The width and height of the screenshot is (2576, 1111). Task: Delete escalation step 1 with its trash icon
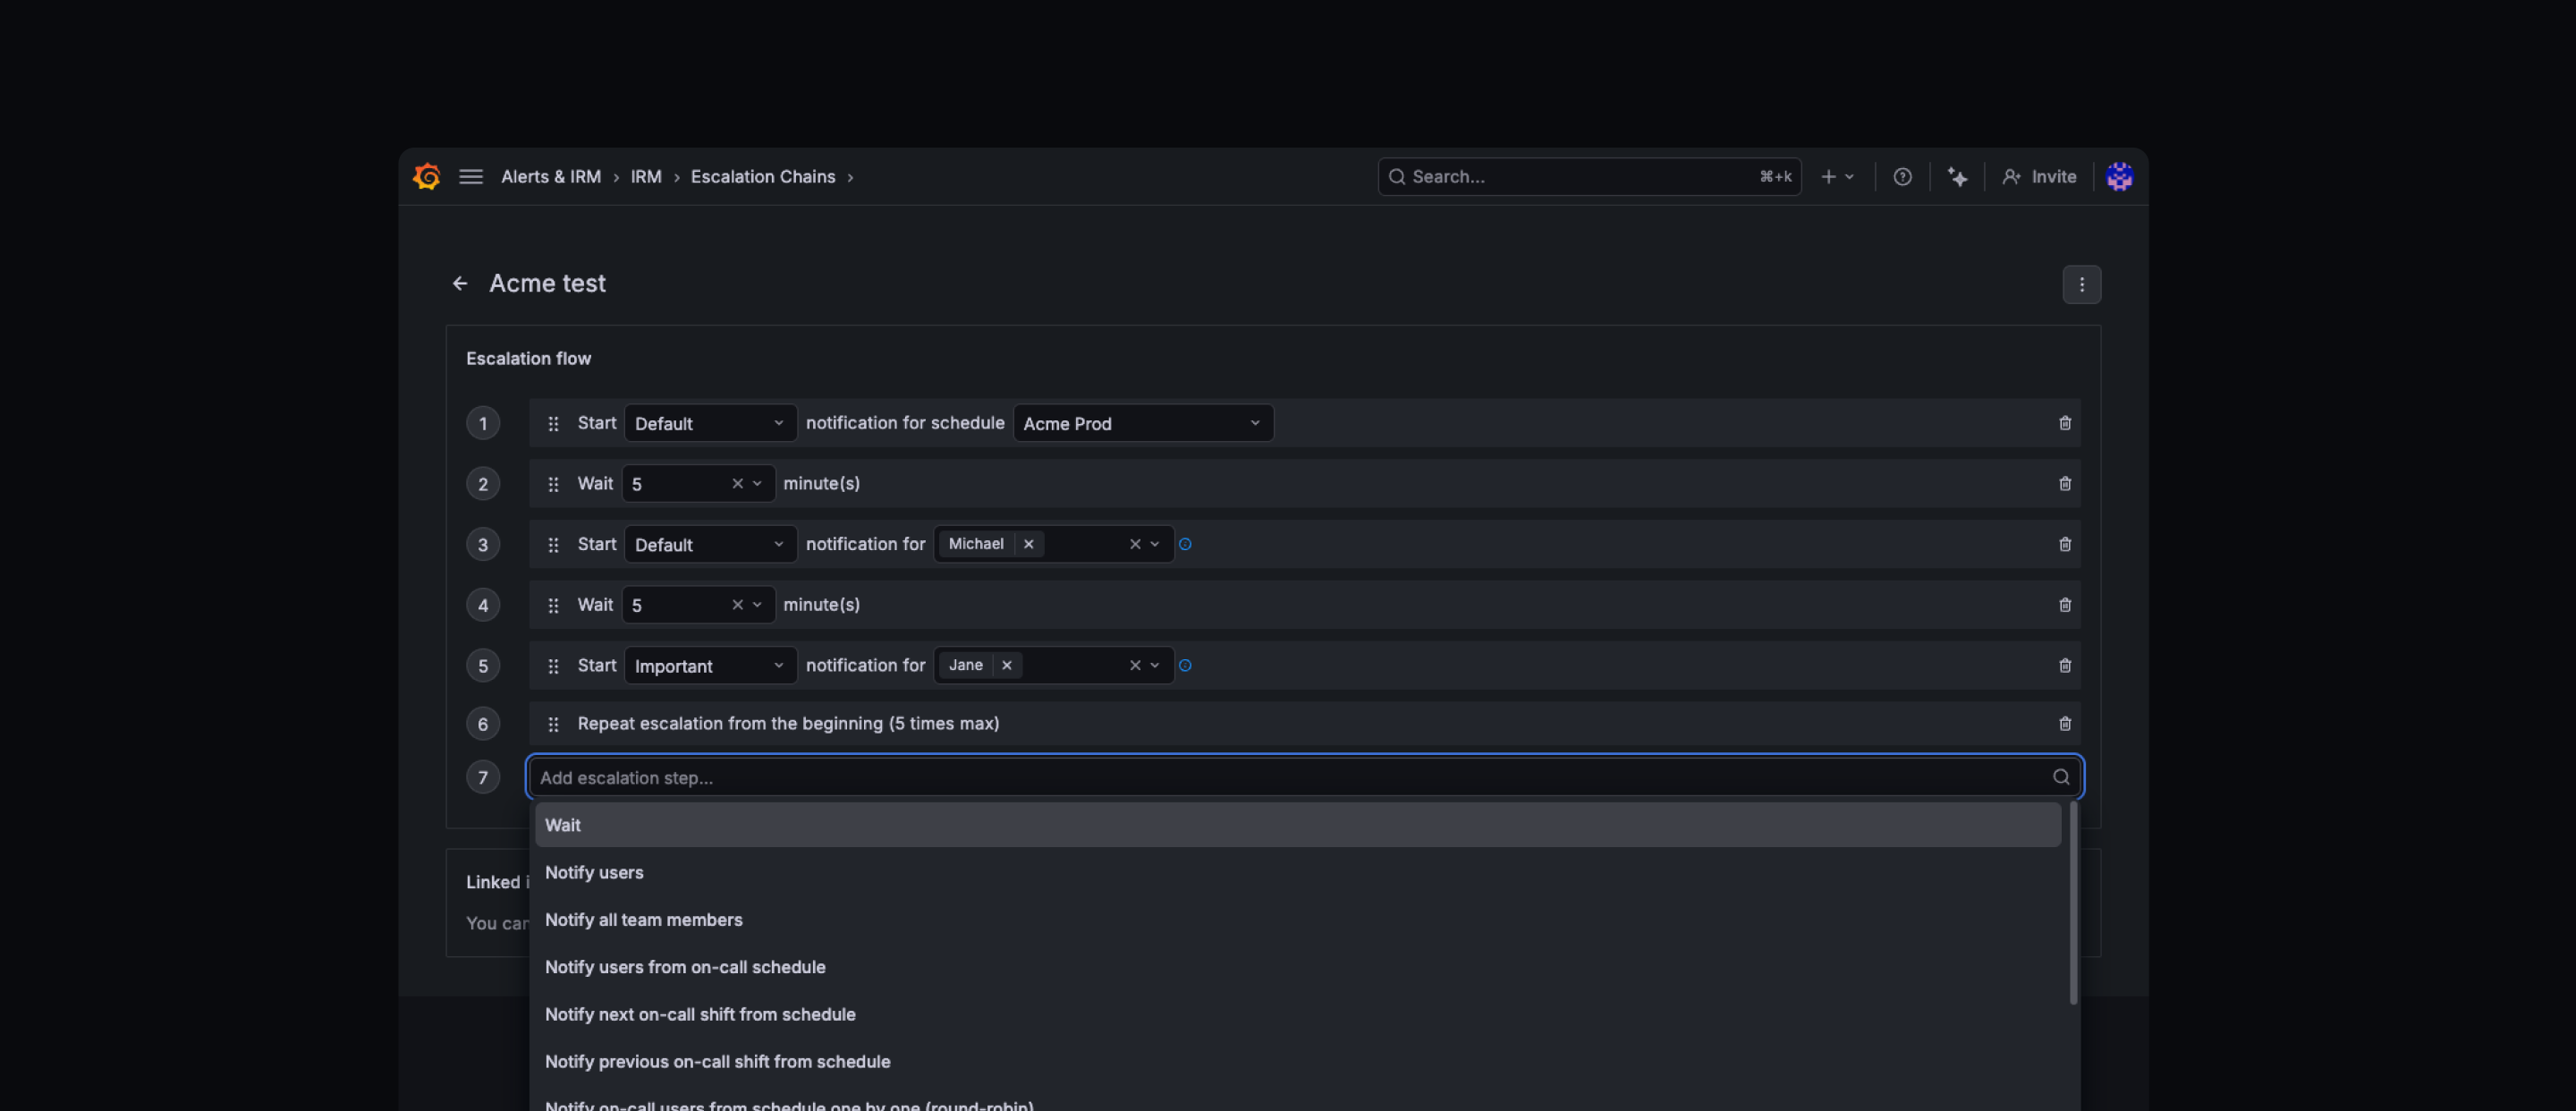pos(2065,423)
